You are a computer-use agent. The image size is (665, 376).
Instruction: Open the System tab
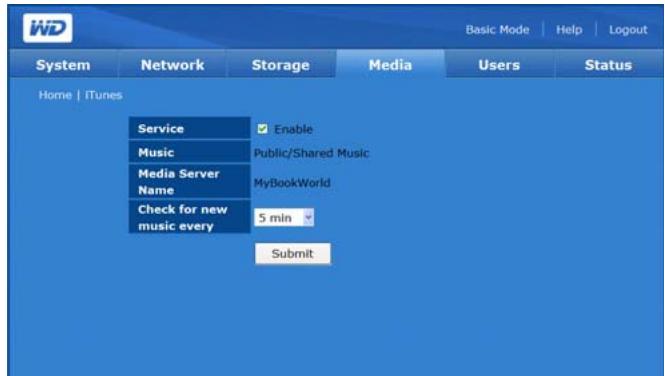coord(63,65)
